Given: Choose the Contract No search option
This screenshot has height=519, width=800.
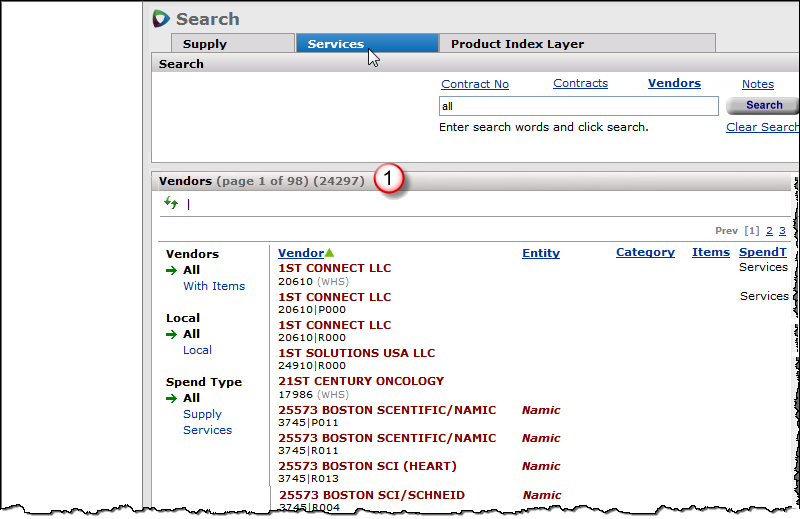Looking at the screenshot, I should (475, 84).
